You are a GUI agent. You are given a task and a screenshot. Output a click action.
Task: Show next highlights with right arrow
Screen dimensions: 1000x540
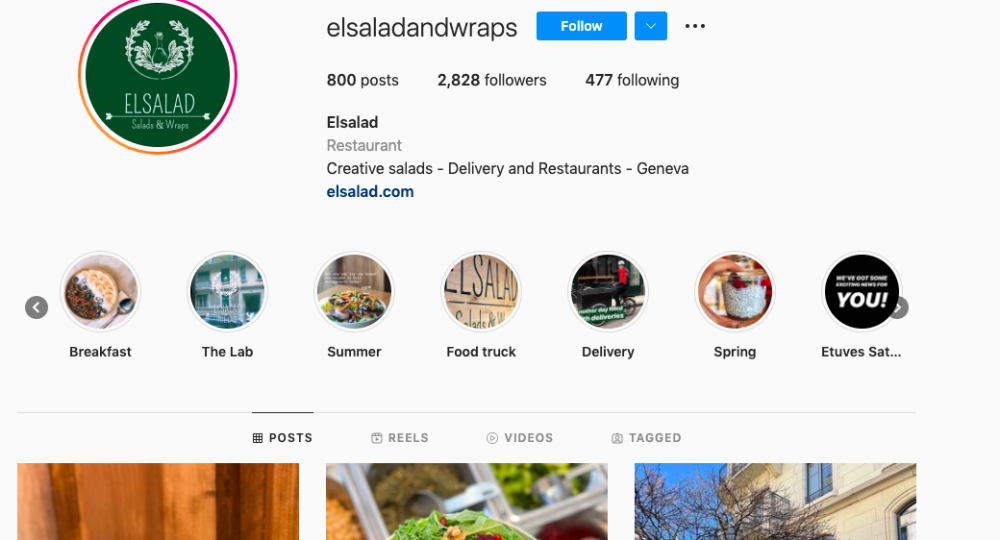tap(899, 308)
